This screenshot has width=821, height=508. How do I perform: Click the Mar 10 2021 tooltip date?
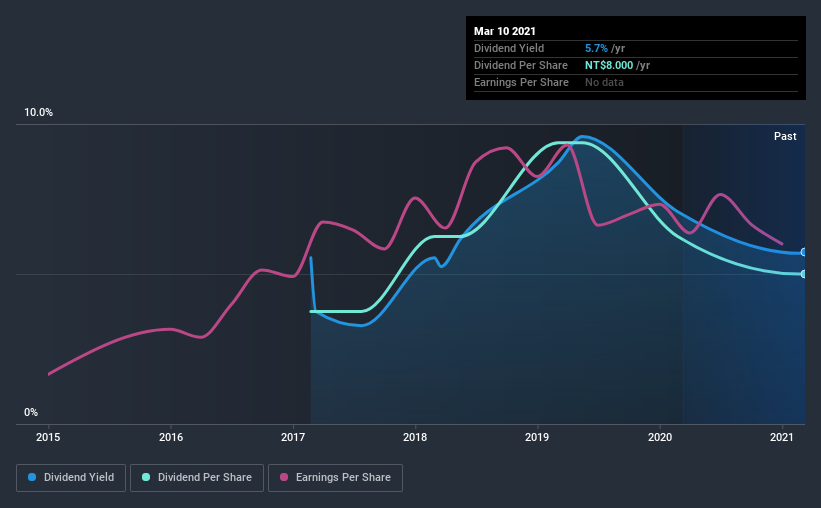click(505, 31)
